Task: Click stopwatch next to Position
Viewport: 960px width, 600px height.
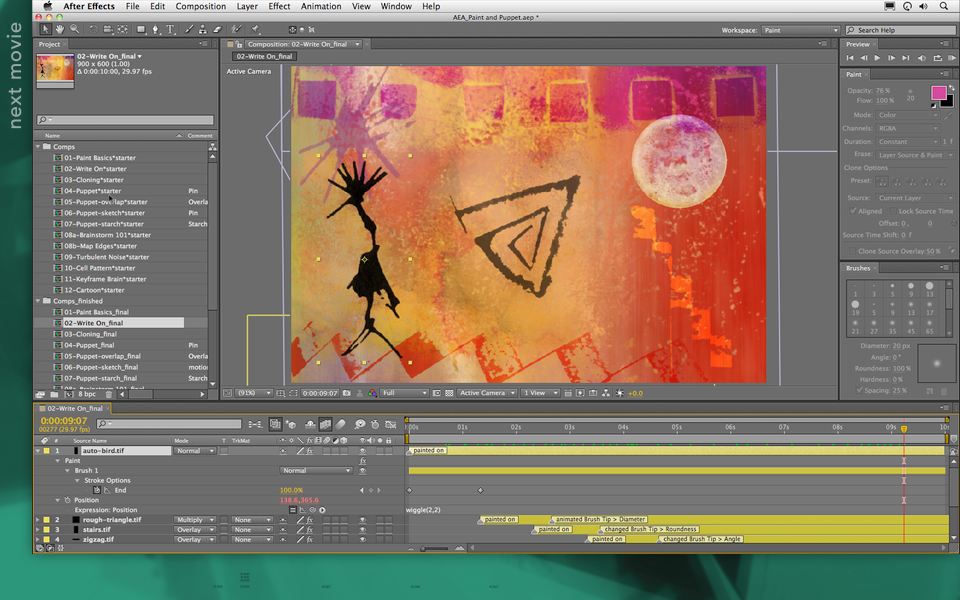Action: click(67, 500)
